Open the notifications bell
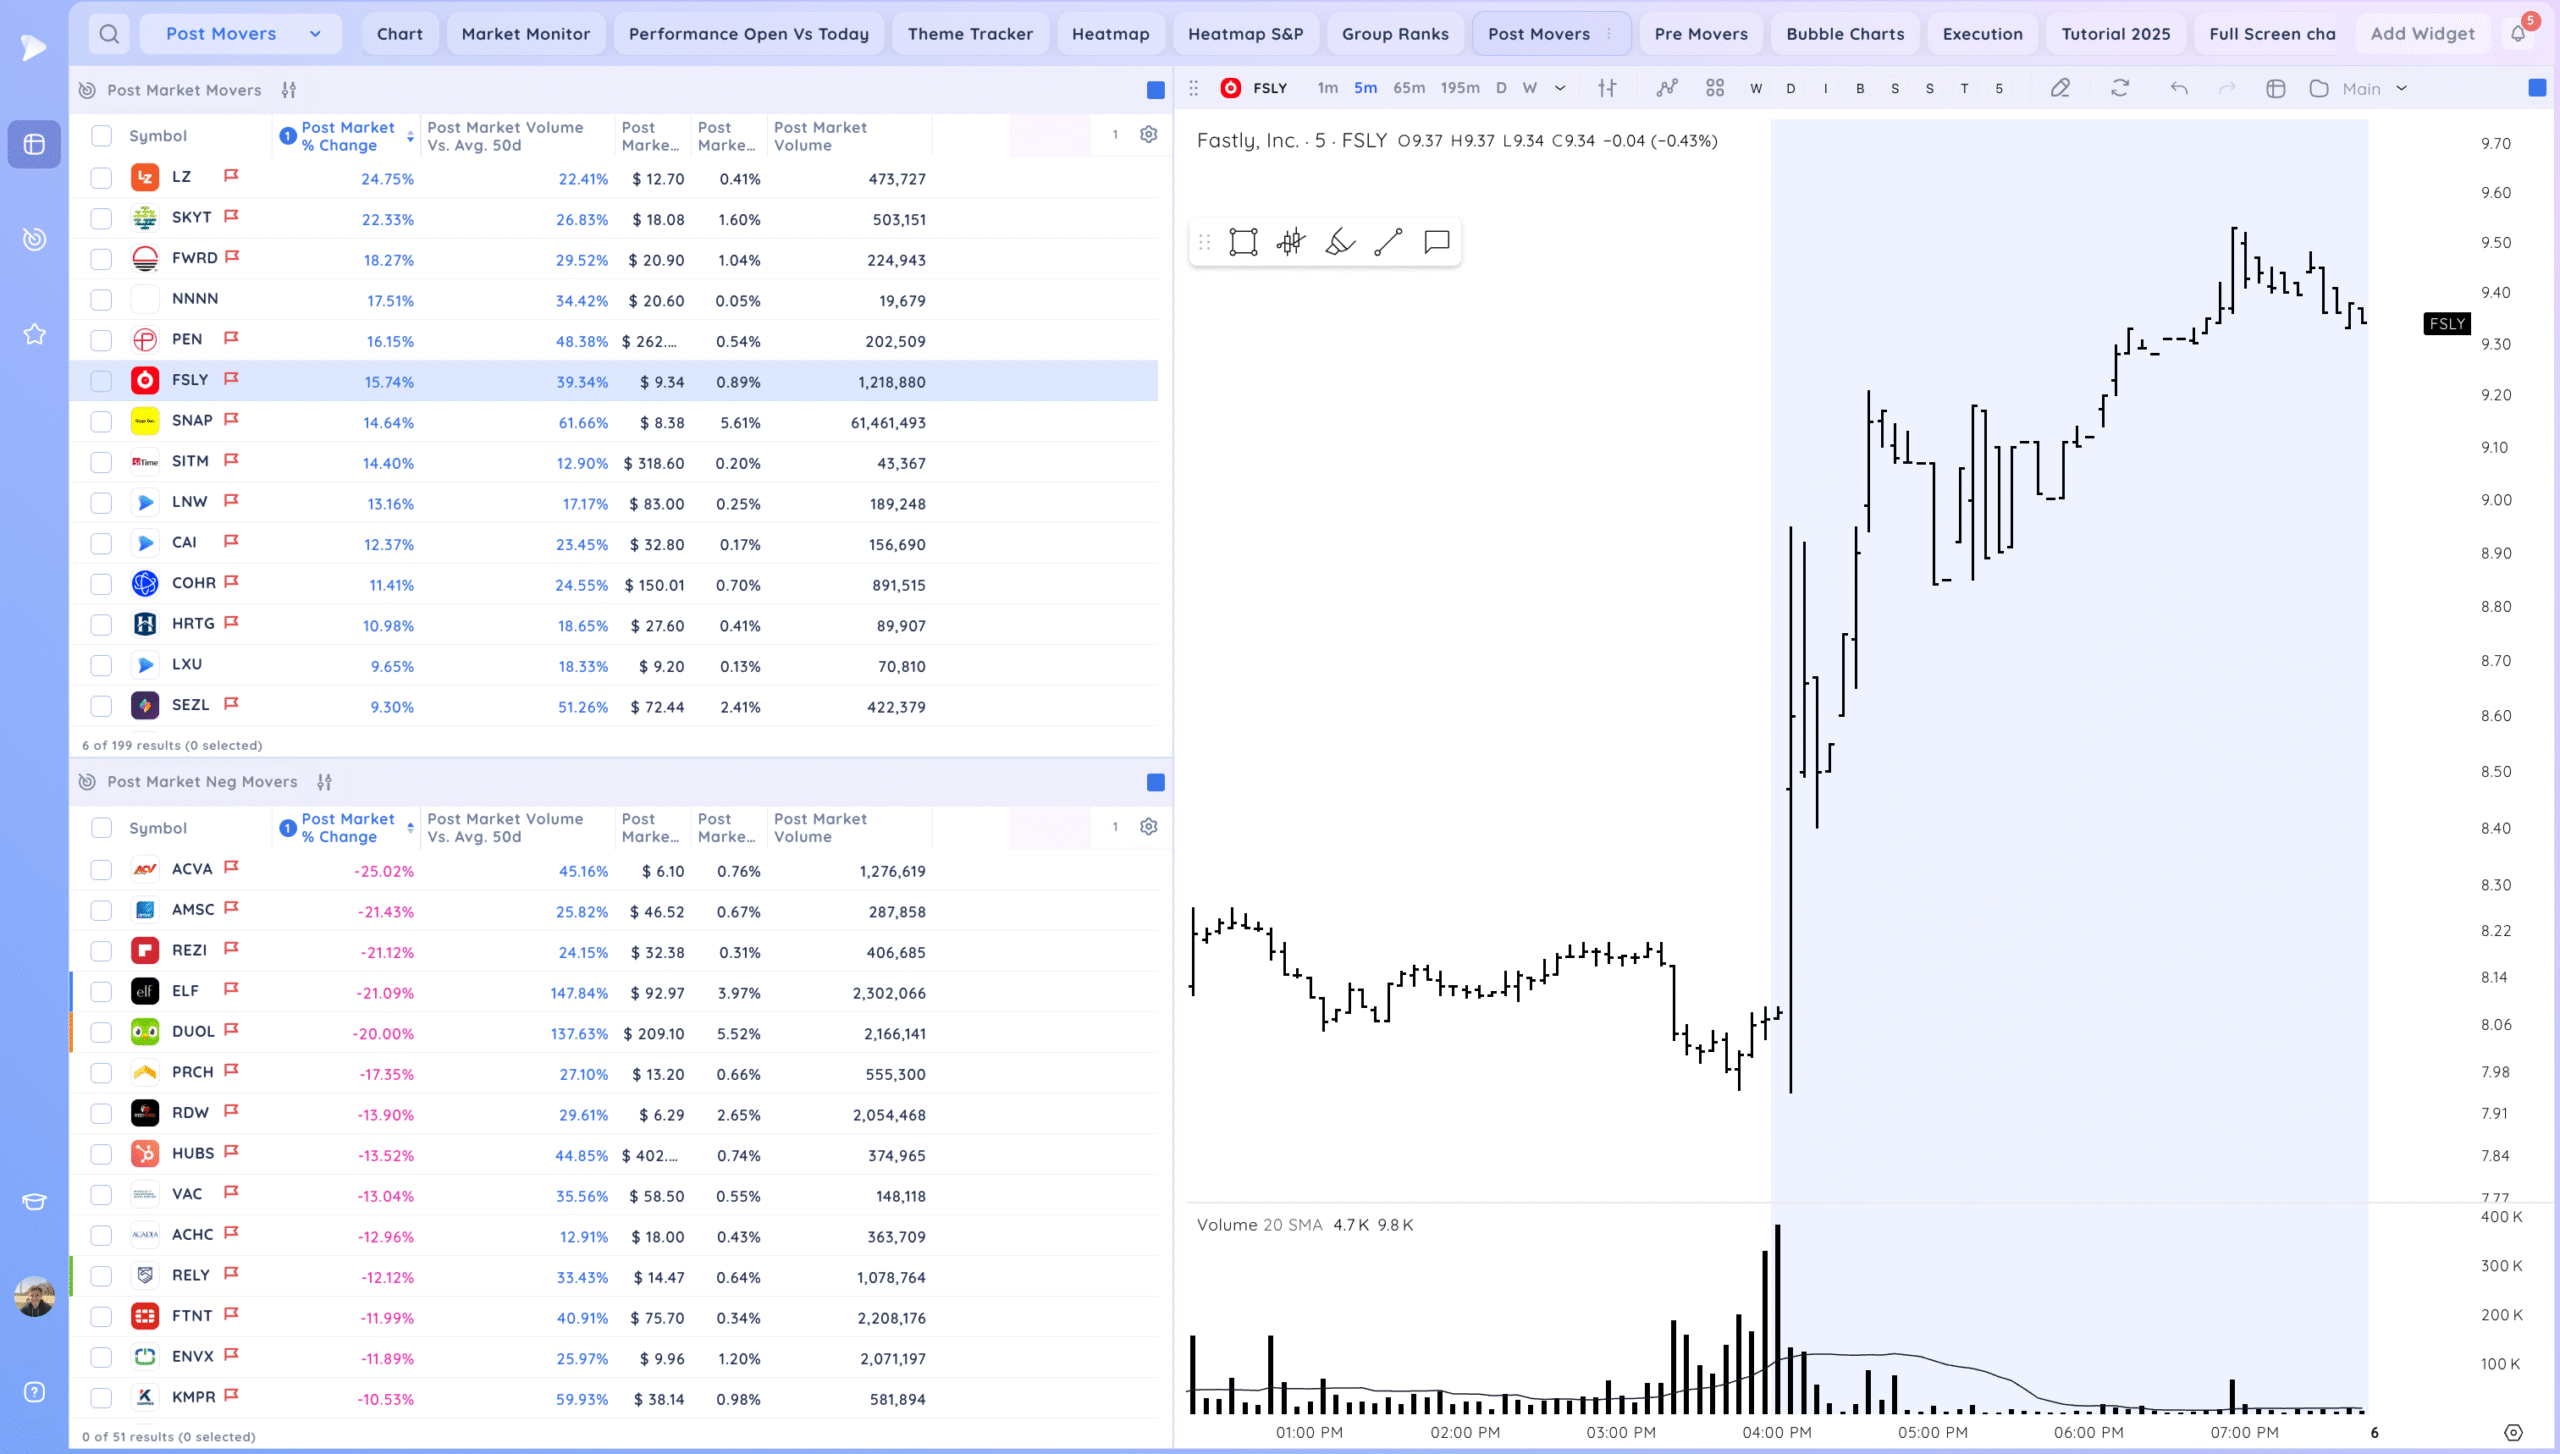2560x1454 pixels. 2517,34
